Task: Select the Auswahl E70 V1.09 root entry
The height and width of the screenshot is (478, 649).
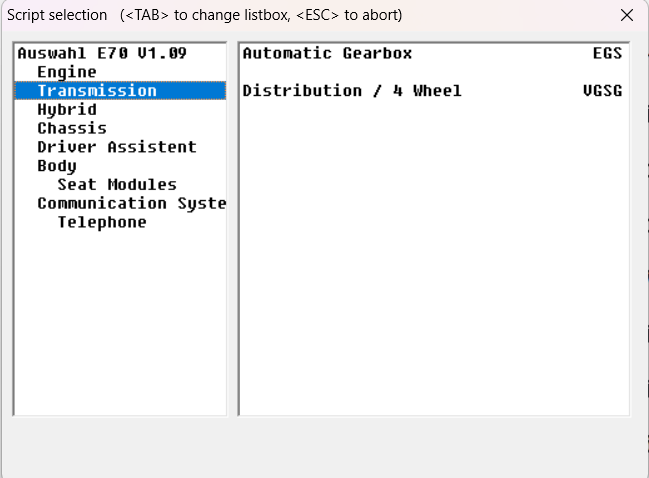Action: tap(102, 53)
